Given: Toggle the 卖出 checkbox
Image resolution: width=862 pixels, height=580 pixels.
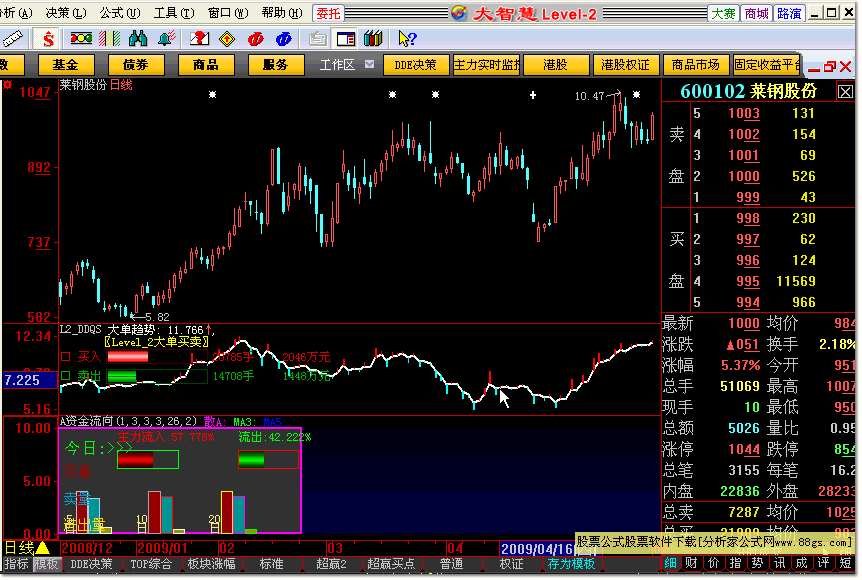Looking at the screenshot, I should [x=66, y=376].
